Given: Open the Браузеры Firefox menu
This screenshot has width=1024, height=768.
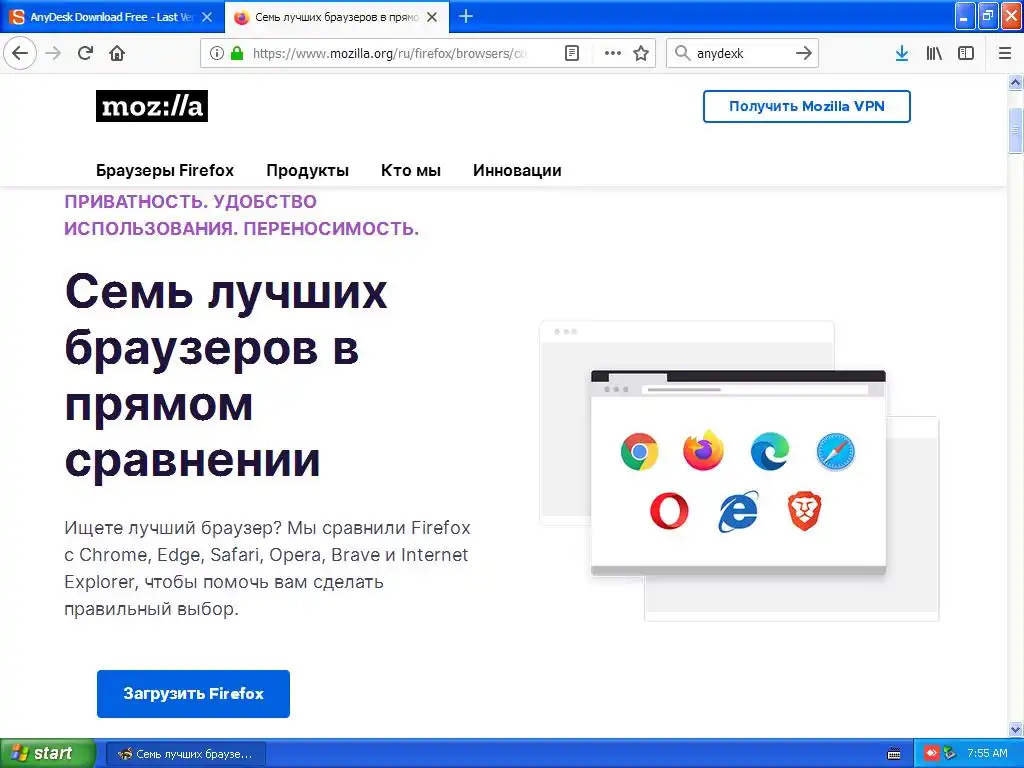Looking at the screenshot, I should coord(165,170).
